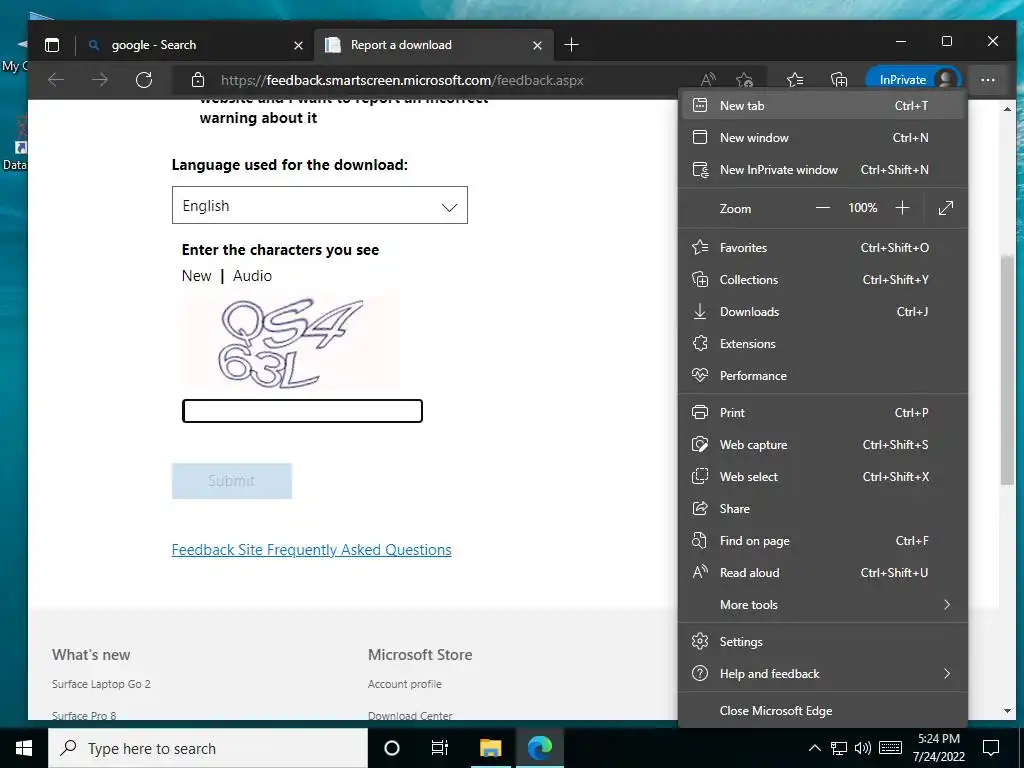View site information lock icon
This screenshot has height=768, width=1024.
(x=198, y=80)
